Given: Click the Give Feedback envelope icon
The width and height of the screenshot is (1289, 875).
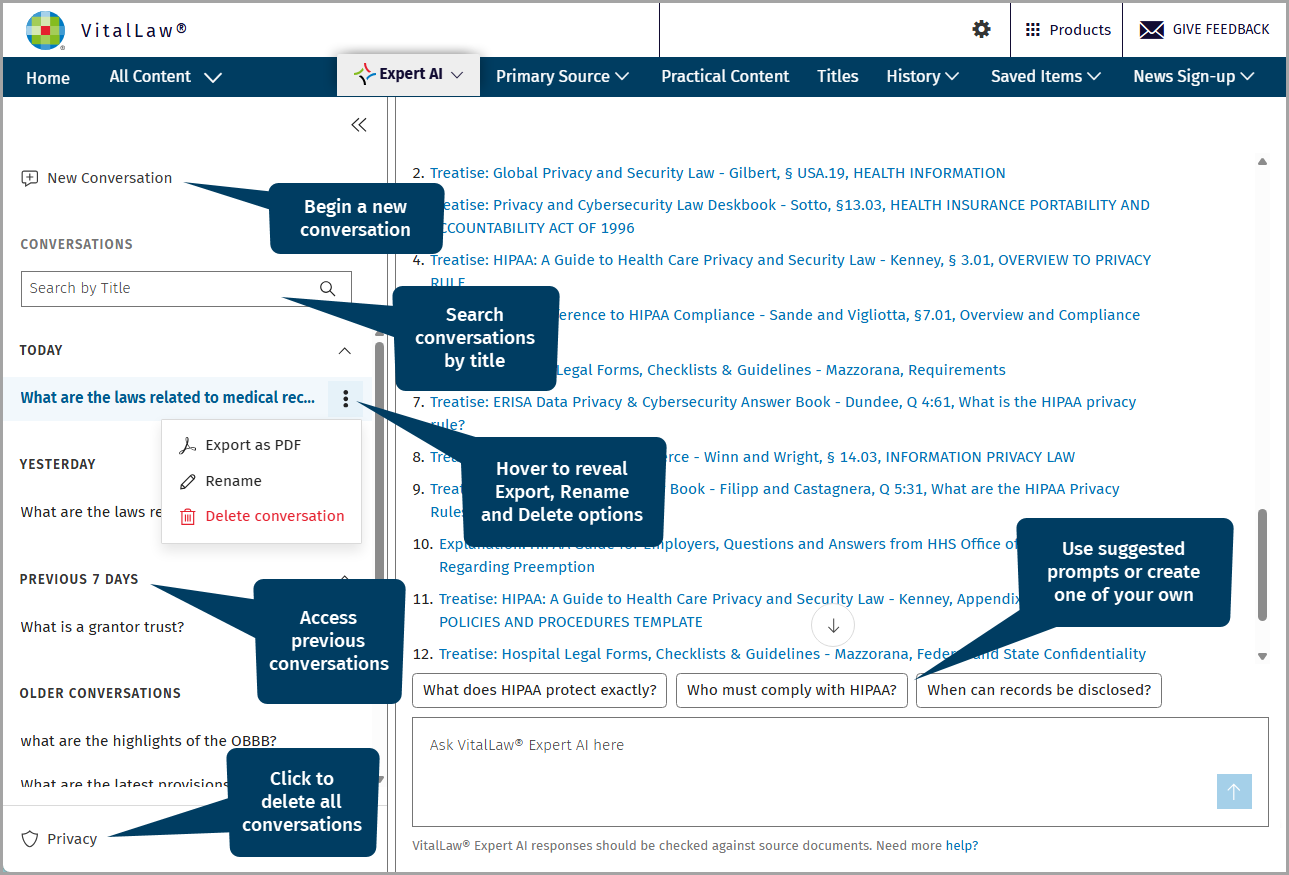Looking at the screenshot, I should (1151, 30).
